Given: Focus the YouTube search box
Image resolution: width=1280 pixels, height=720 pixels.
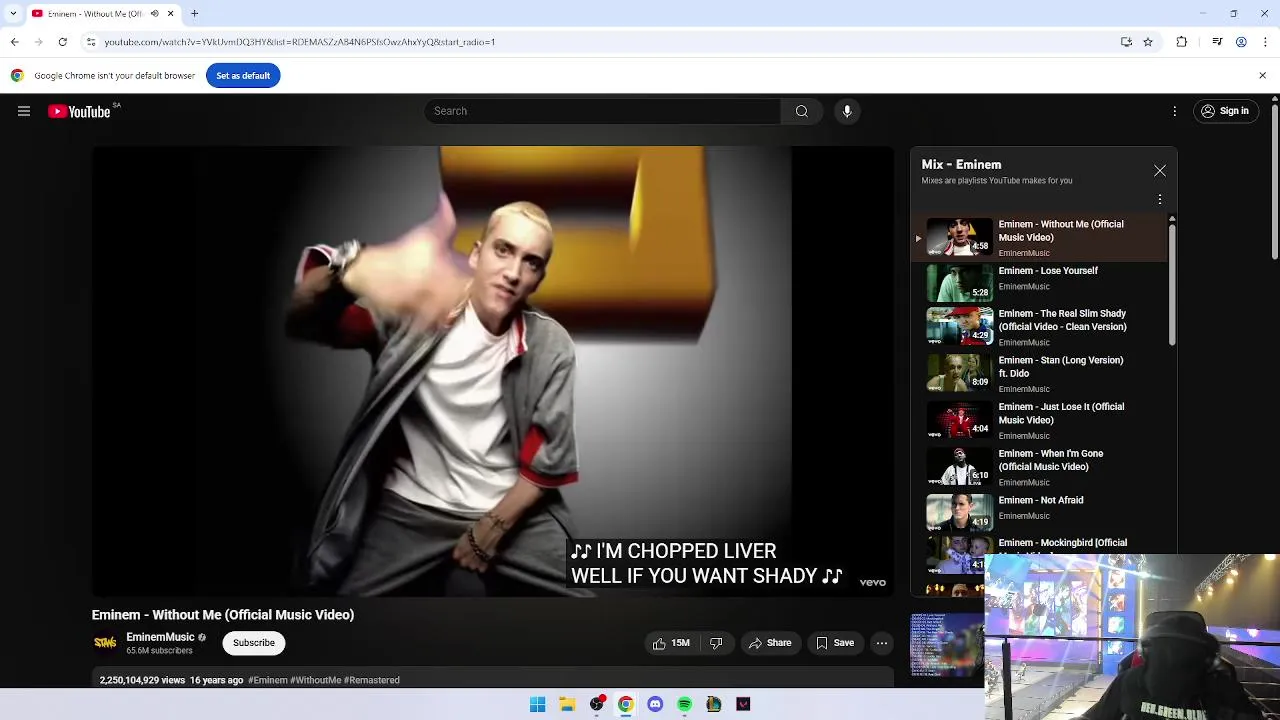Looking at the screenshot, I should point(603,111).
